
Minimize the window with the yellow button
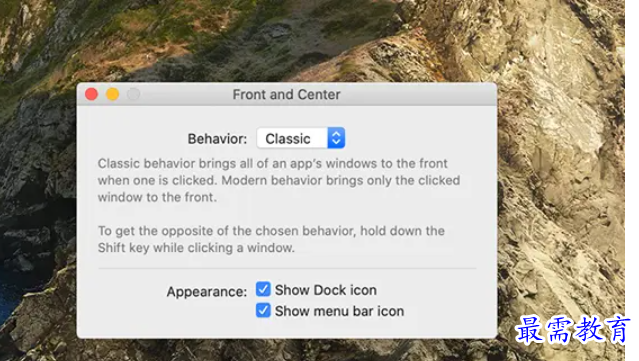click(x=112, y=94)
